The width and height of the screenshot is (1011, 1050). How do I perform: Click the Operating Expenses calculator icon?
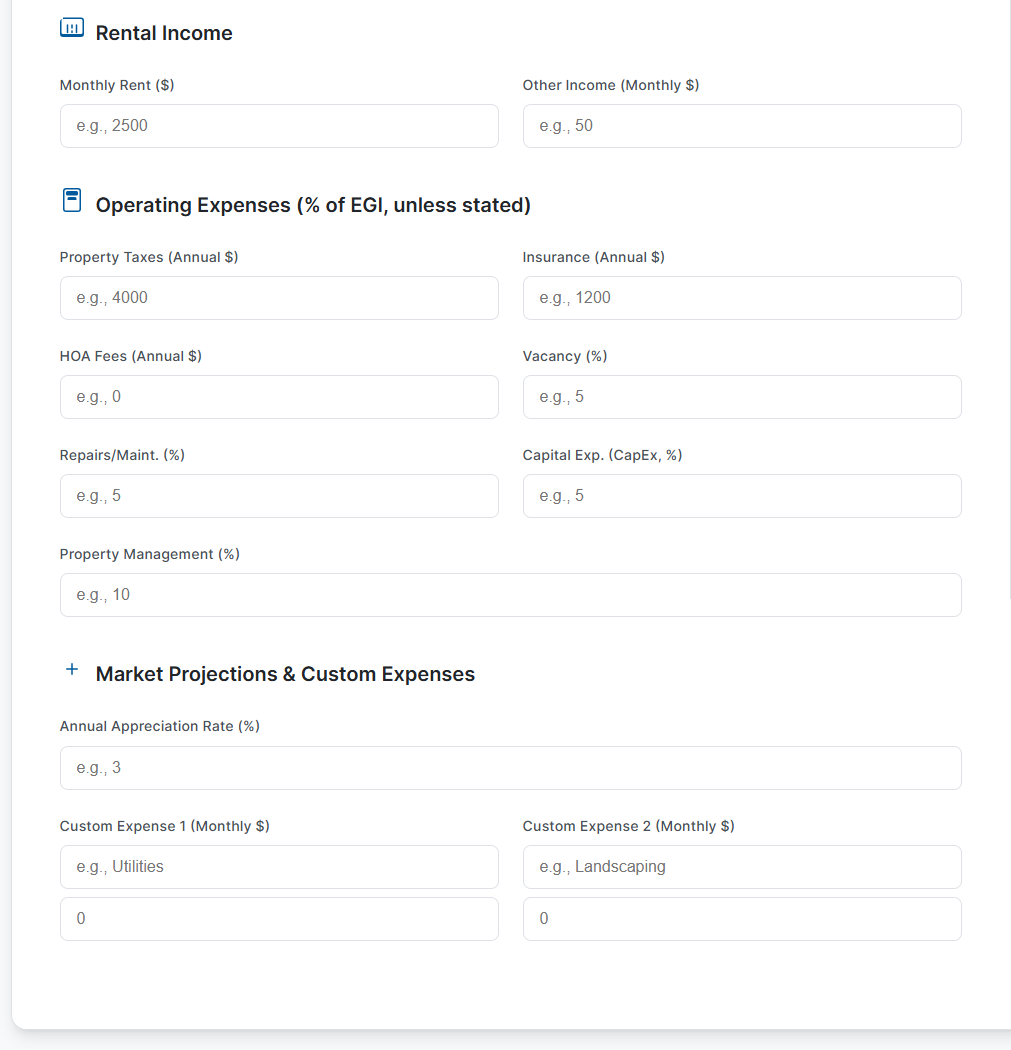[72, 200]
